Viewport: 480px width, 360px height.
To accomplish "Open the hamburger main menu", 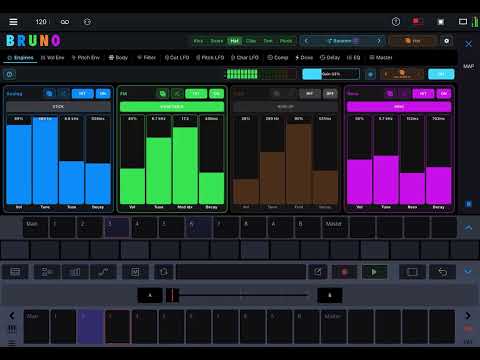I will [13, 22].
